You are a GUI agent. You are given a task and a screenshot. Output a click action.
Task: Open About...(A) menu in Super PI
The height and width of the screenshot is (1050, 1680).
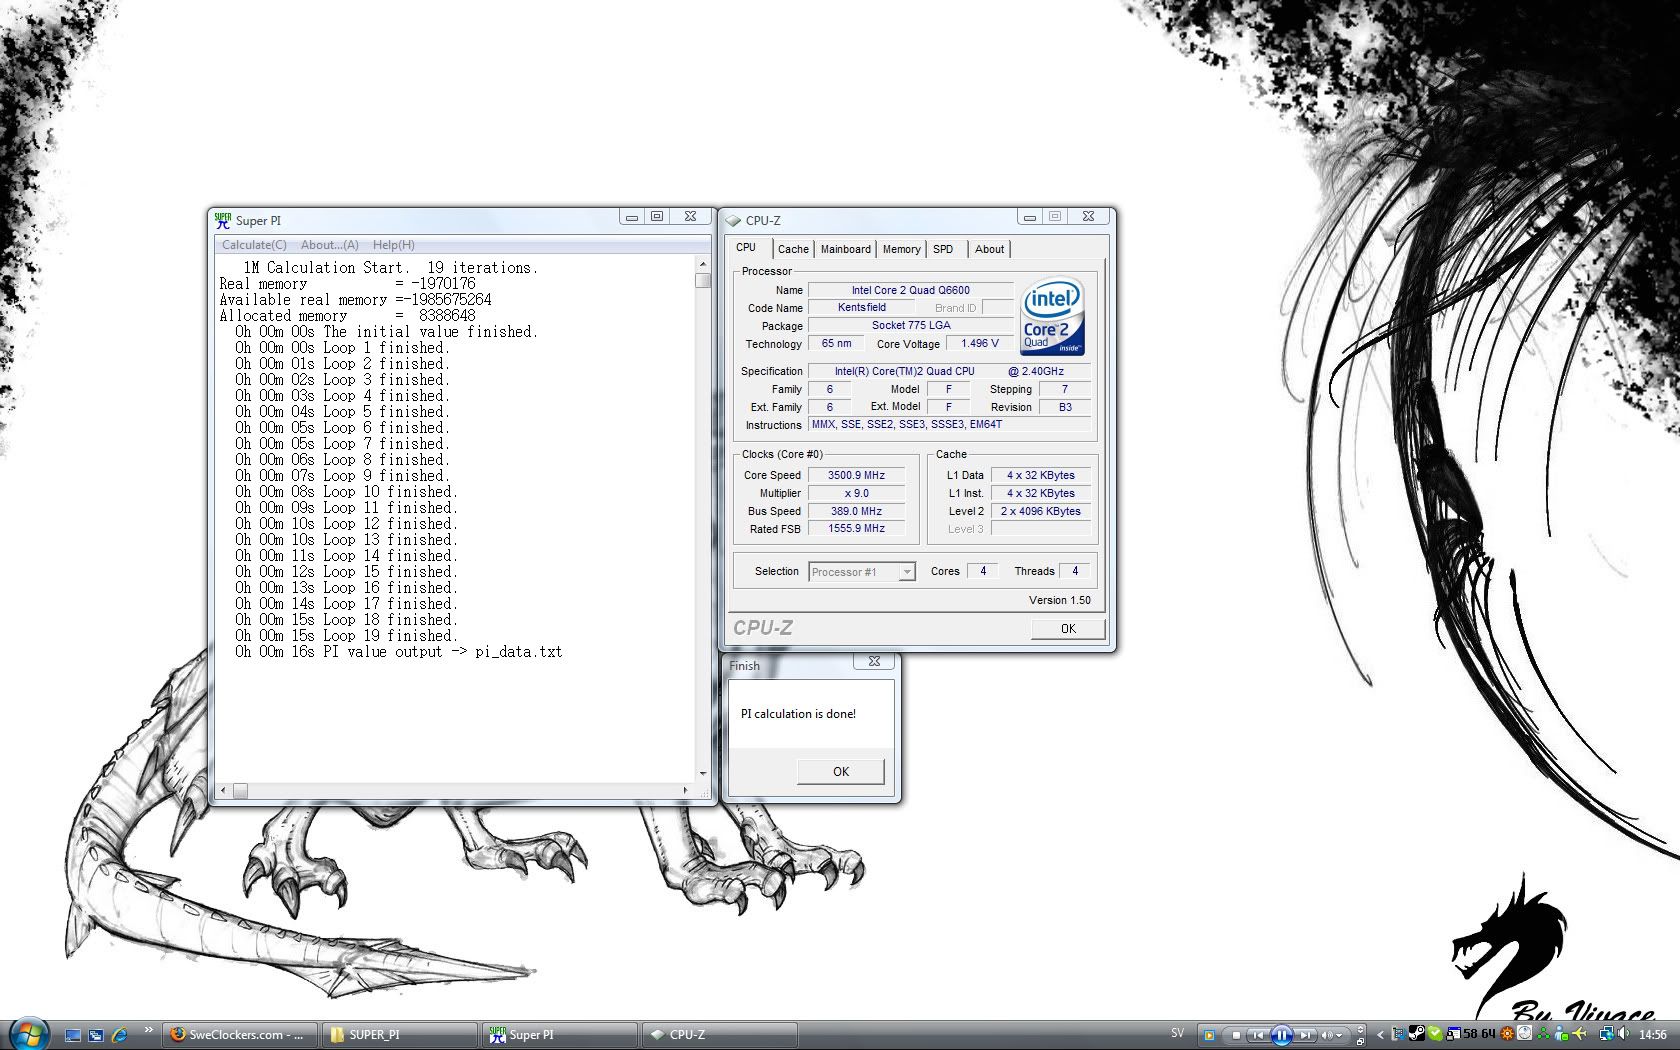pyautogui.click(x=330, y=245)
